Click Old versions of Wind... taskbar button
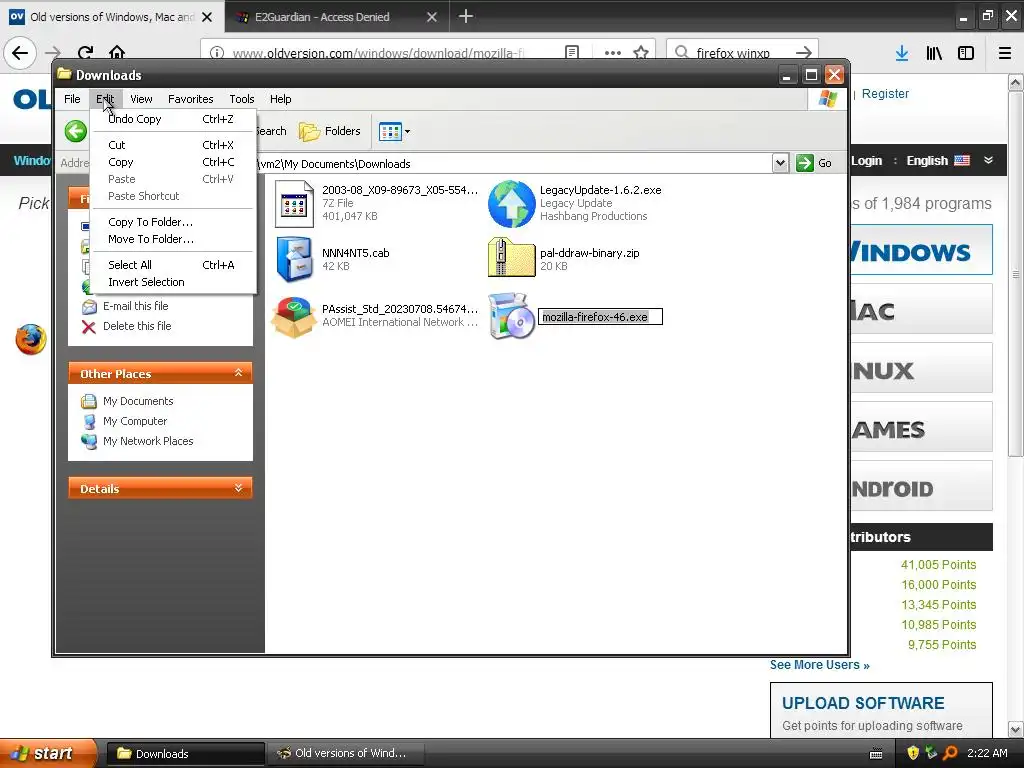1024x768 pixels. pyautogui.click(x=347, y=754)
